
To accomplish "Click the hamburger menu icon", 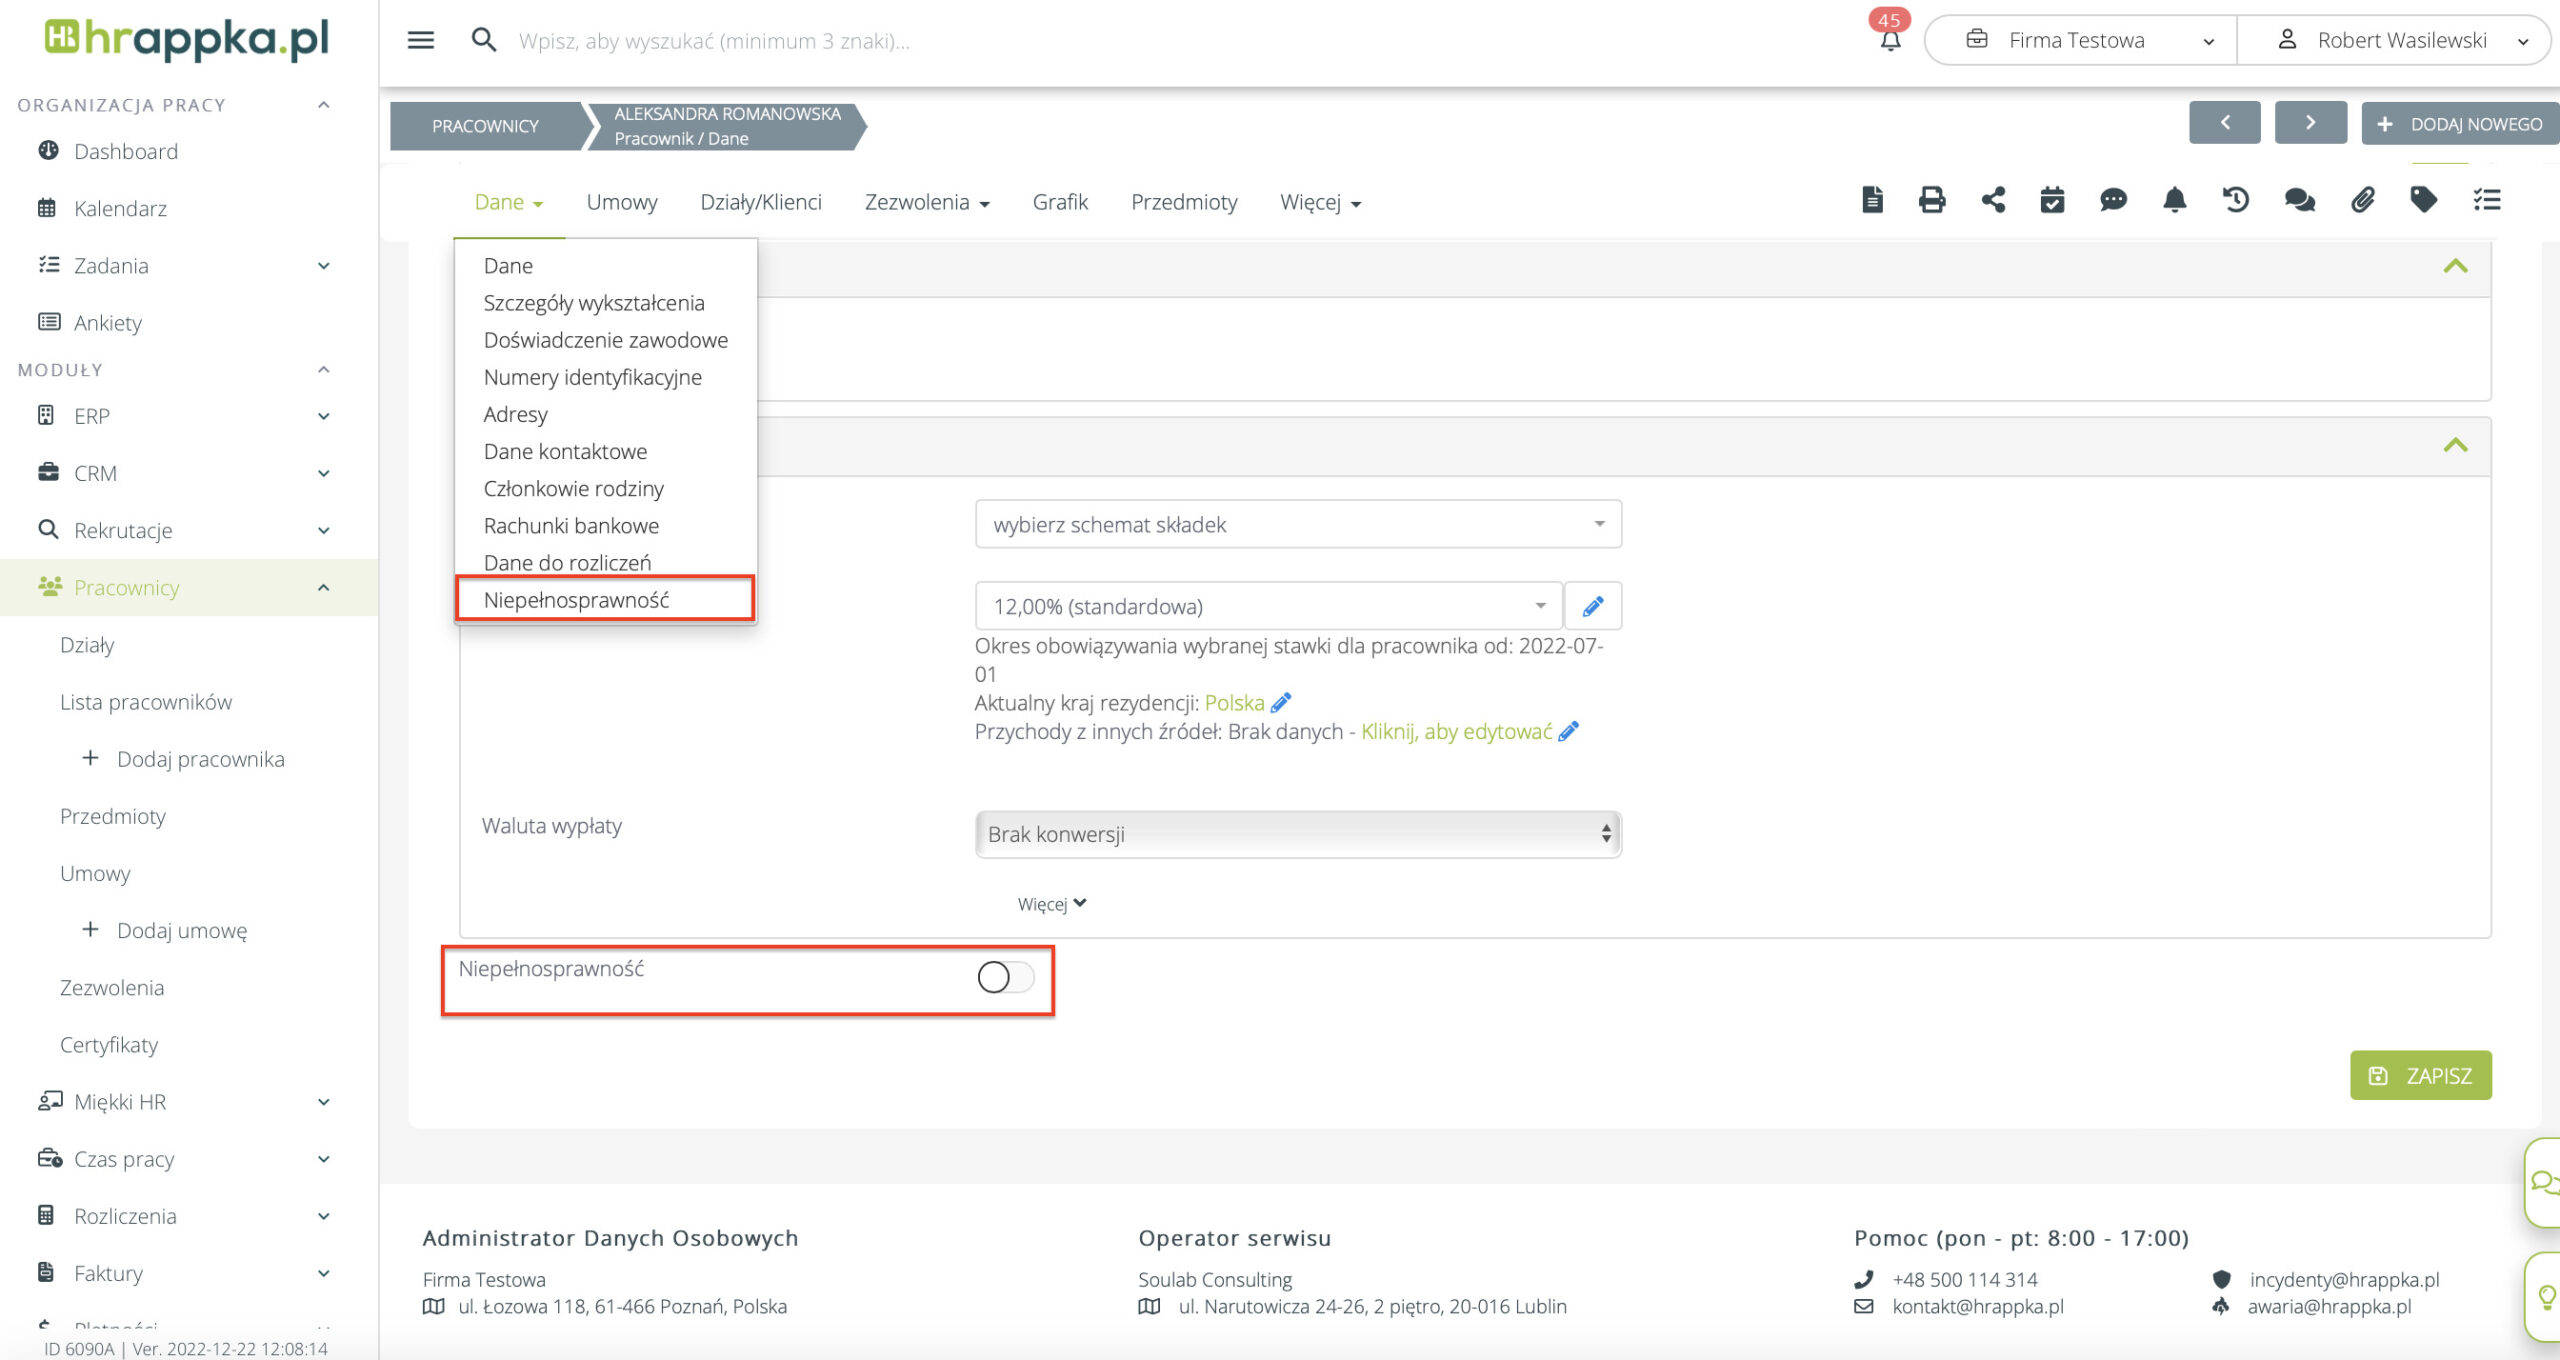I will pyautogui.click(x=421, y=40).
